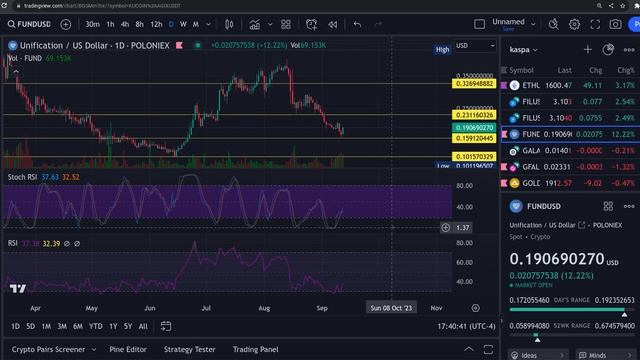The width and height of the screenshot is (640, 360).
Task: Open the Unification / US Dollar external link
Action: (582, 225)
